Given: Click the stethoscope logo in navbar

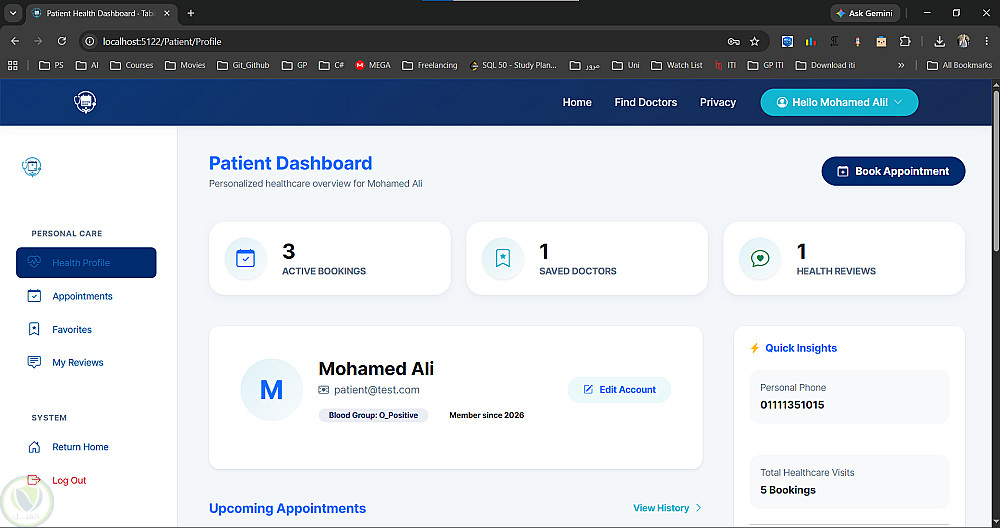Looking at the screenshot, I should click(85, 102).
